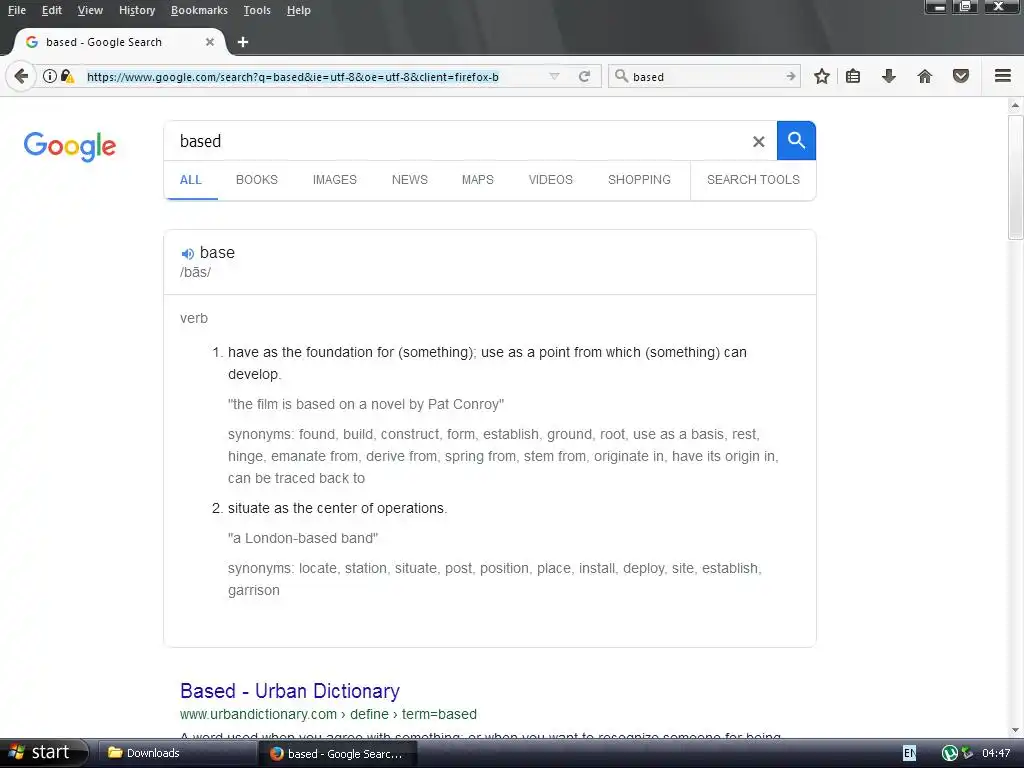Play pronunciation of 'base' via speaker icon

click(x=187, y=253)
